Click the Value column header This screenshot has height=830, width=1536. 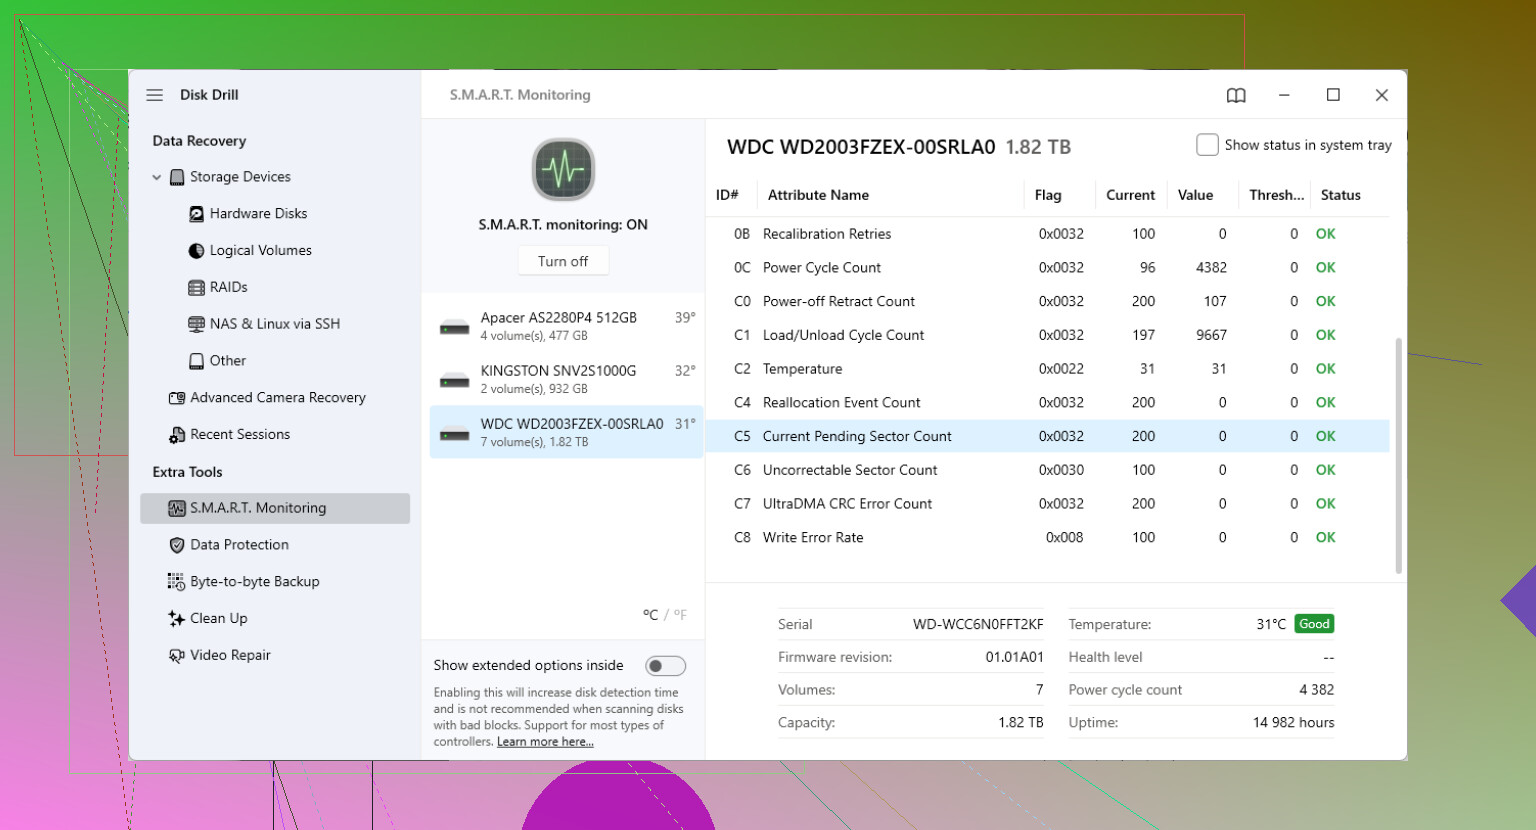click(x=1195, y=195)
